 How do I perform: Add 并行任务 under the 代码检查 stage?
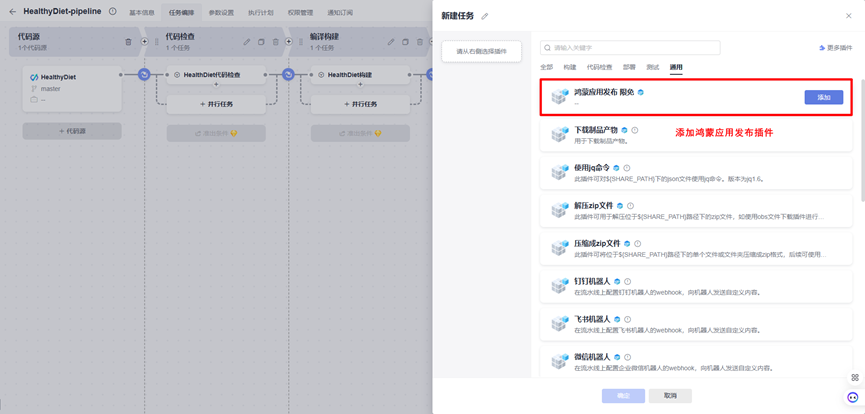point(216,104)
